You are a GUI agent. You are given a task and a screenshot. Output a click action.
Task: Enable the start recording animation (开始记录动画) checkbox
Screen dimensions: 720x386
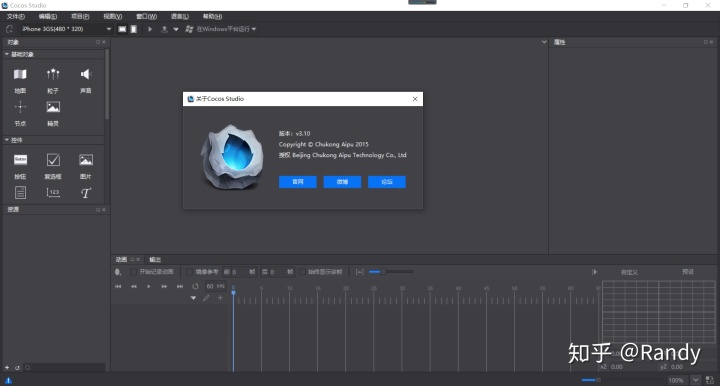(x=133, y=272)
